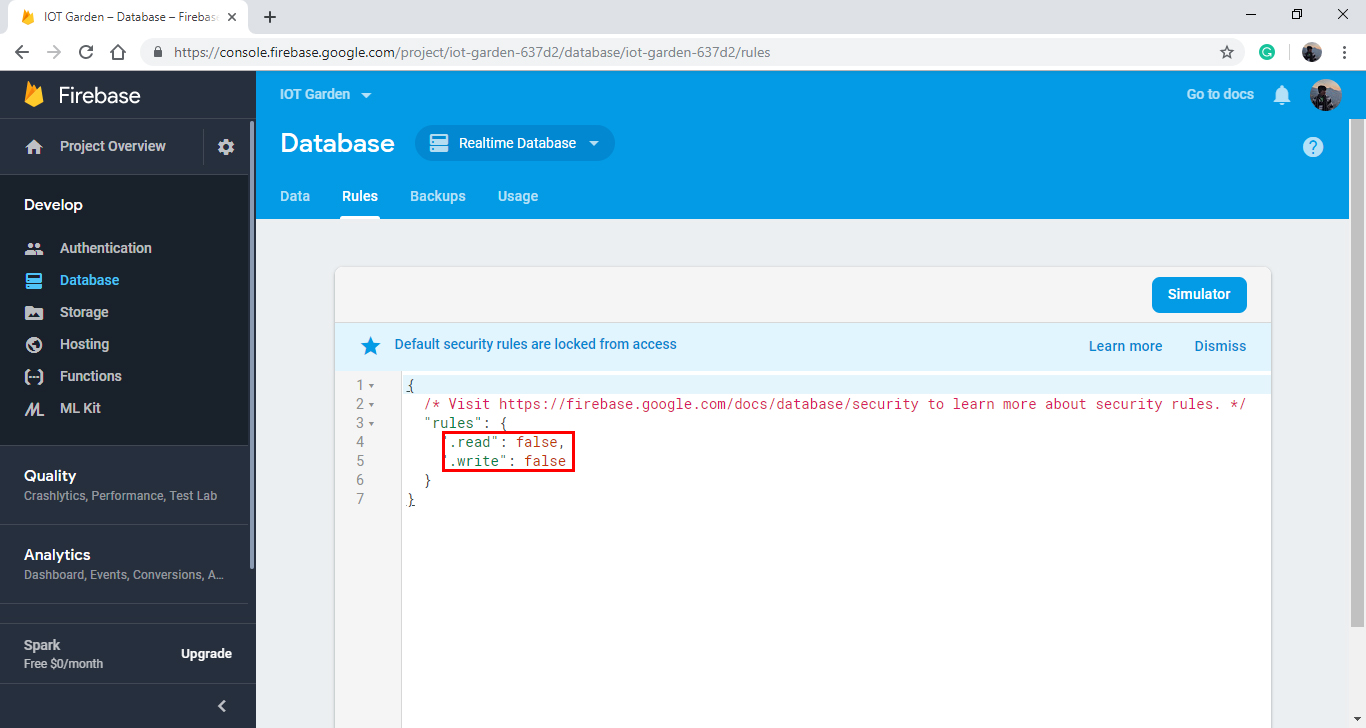This screenshot has height=728, width=1366.
Task: Go forward in browser
Action: pos(54,52)
